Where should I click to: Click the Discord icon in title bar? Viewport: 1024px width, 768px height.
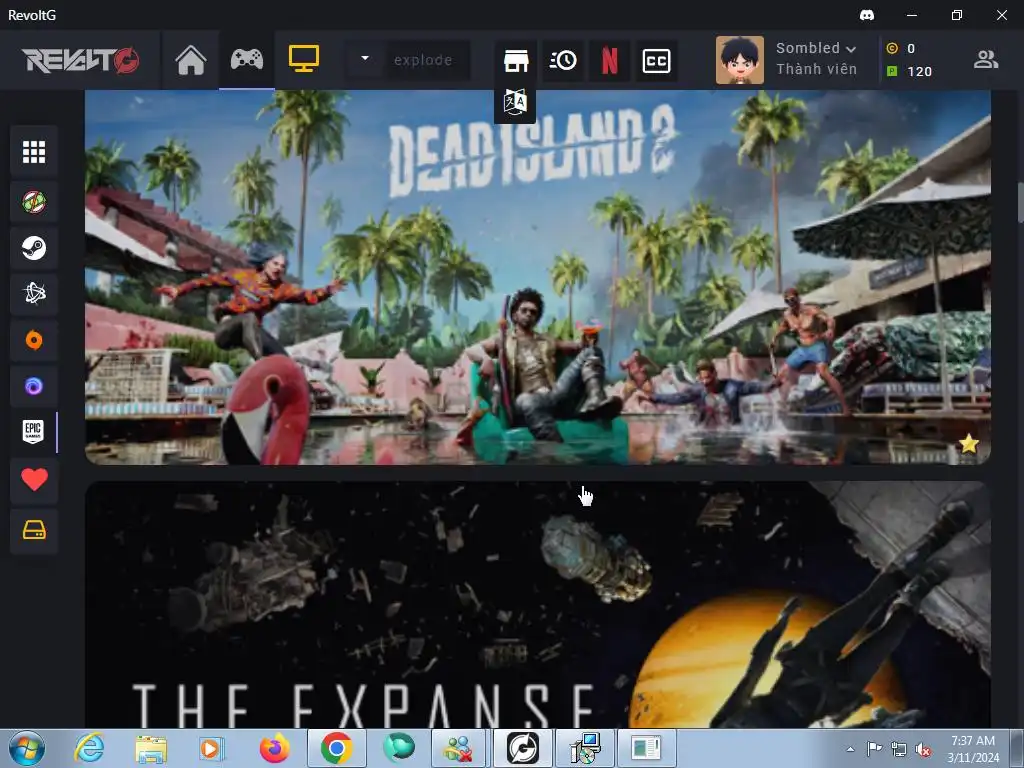coord(867,14)
